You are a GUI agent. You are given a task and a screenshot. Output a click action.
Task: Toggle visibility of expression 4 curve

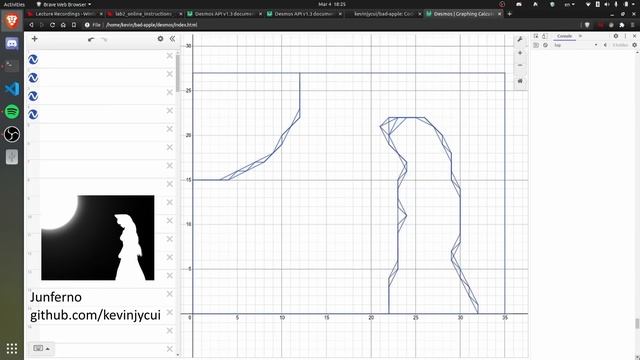click(33, 114)
